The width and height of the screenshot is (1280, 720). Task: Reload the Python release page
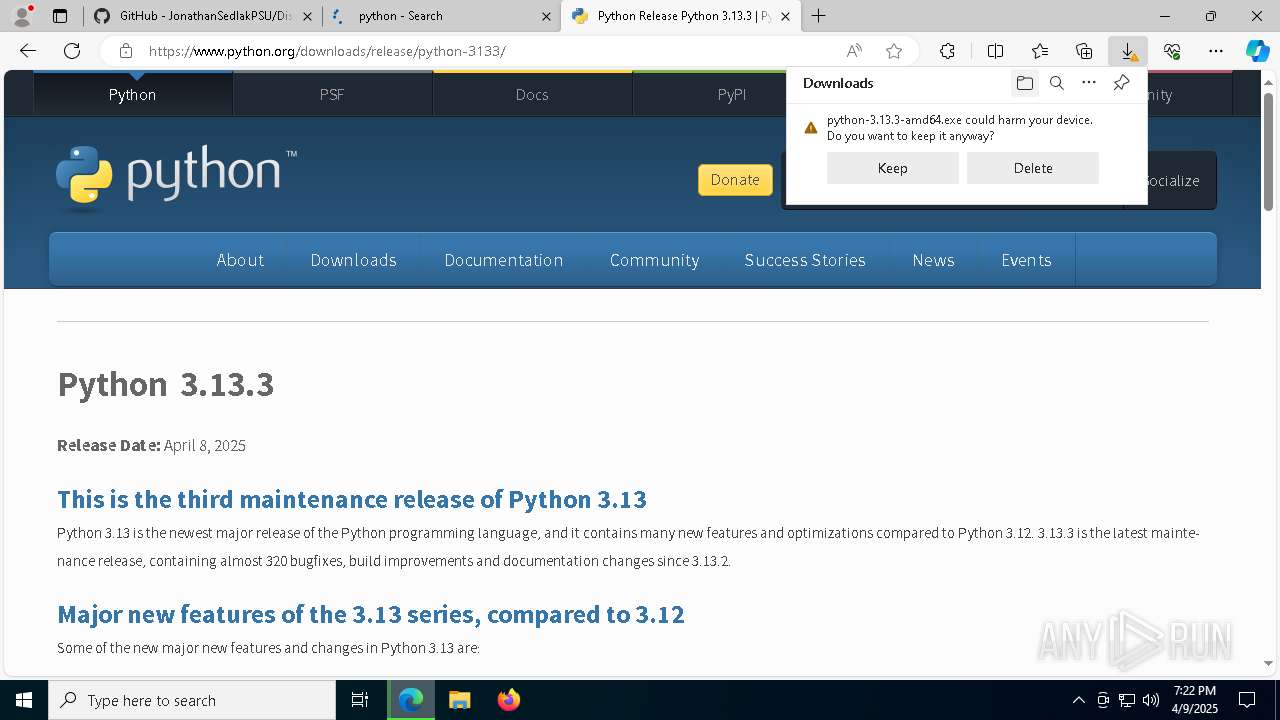tap(72, 51)
